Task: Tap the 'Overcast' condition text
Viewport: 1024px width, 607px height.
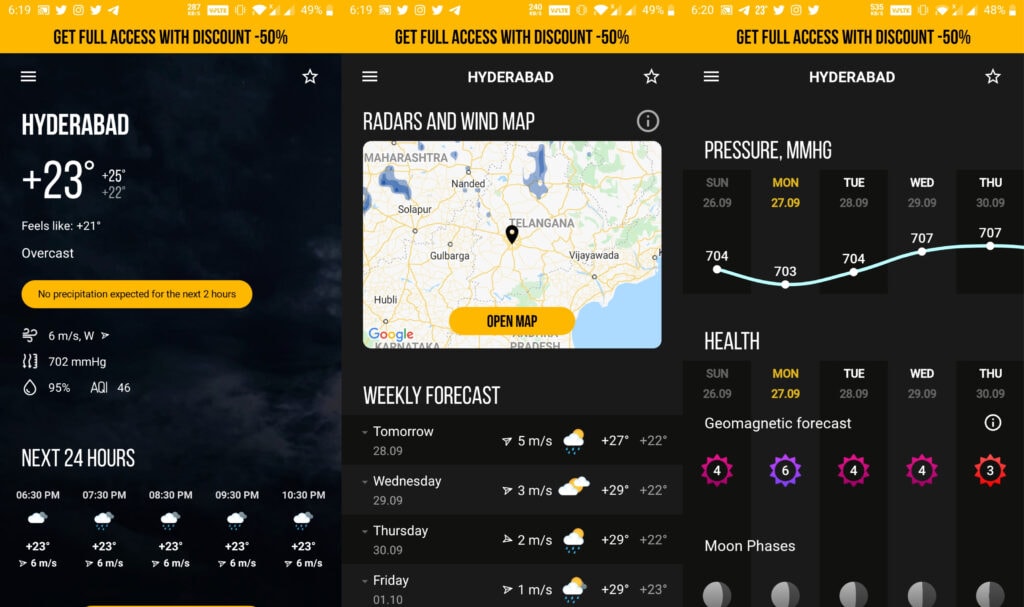Action: pos(48,253)
